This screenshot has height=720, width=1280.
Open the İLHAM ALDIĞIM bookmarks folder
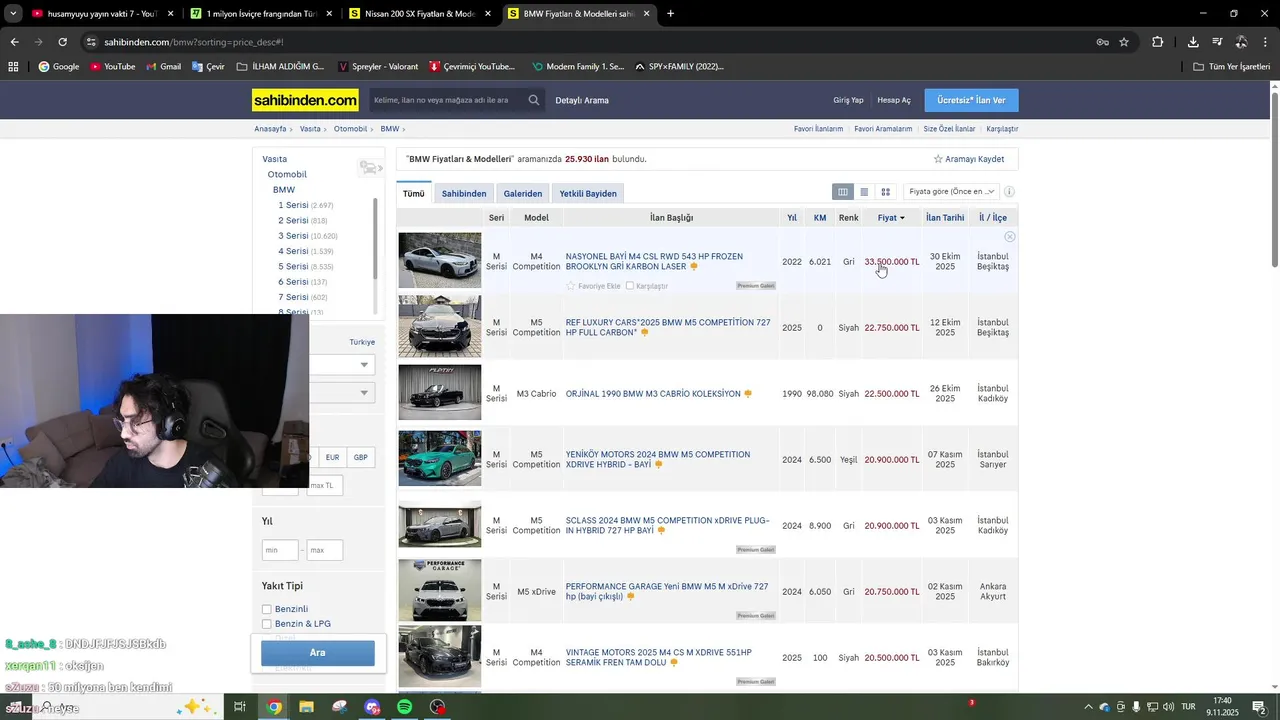pyautogui.click(x=280, y=66)
